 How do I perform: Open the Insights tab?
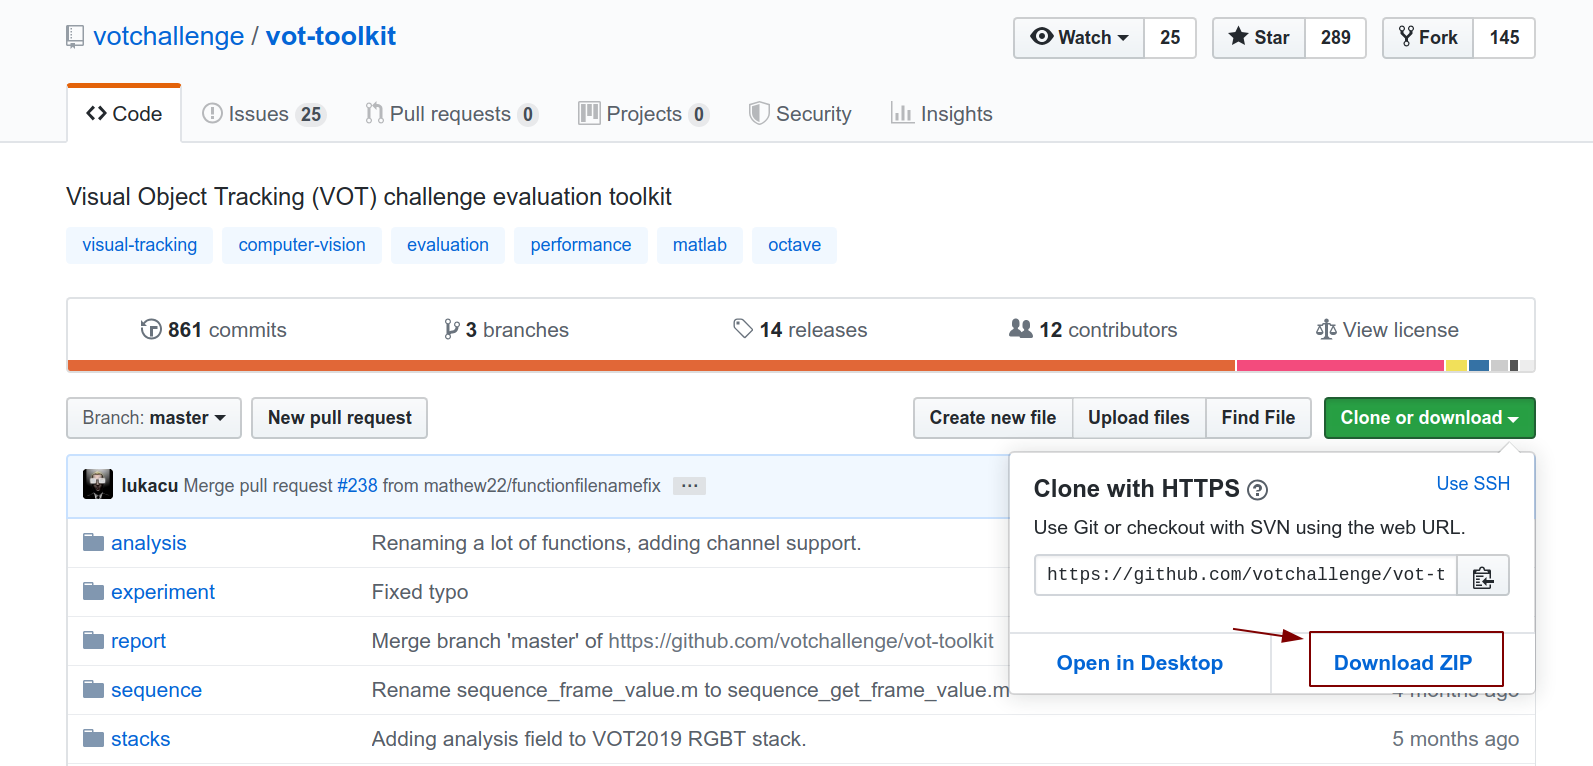pos(941,114)
